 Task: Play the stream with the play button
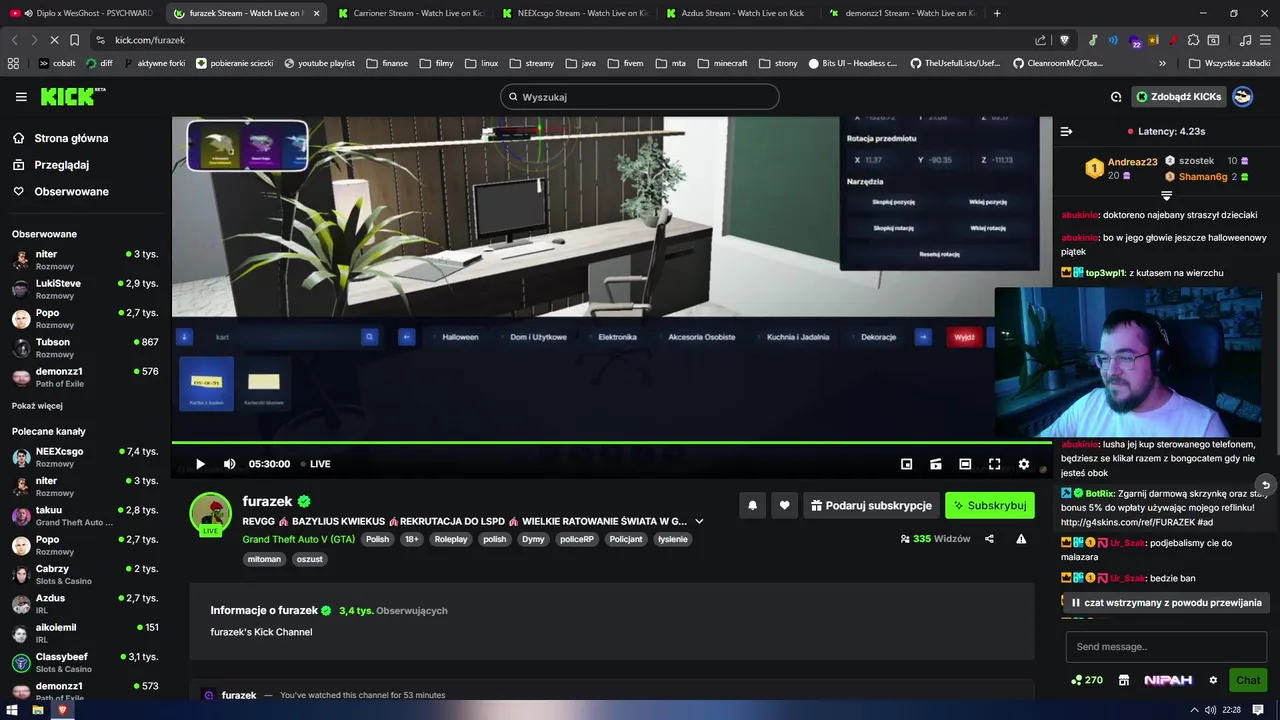200,464
